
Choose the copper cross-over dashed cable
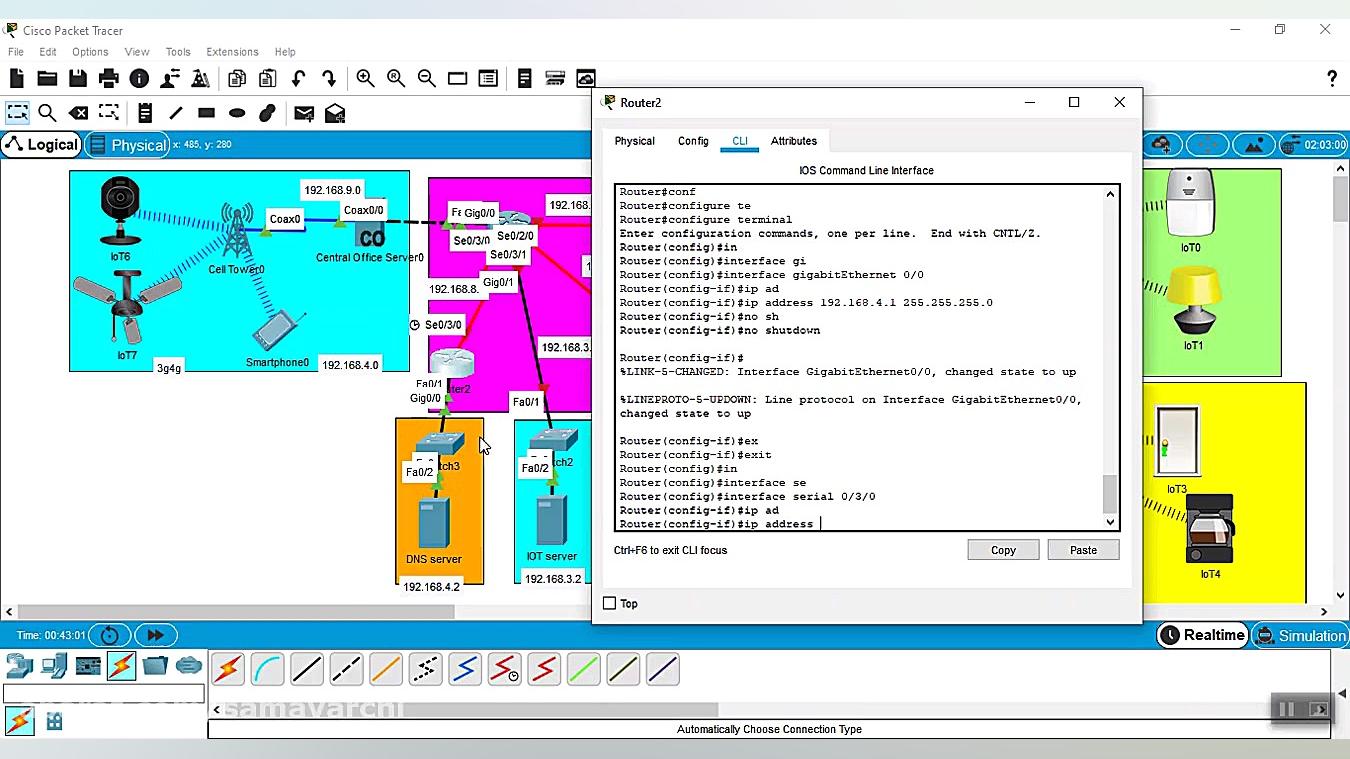pyautogui.click(x=346, y=669)
